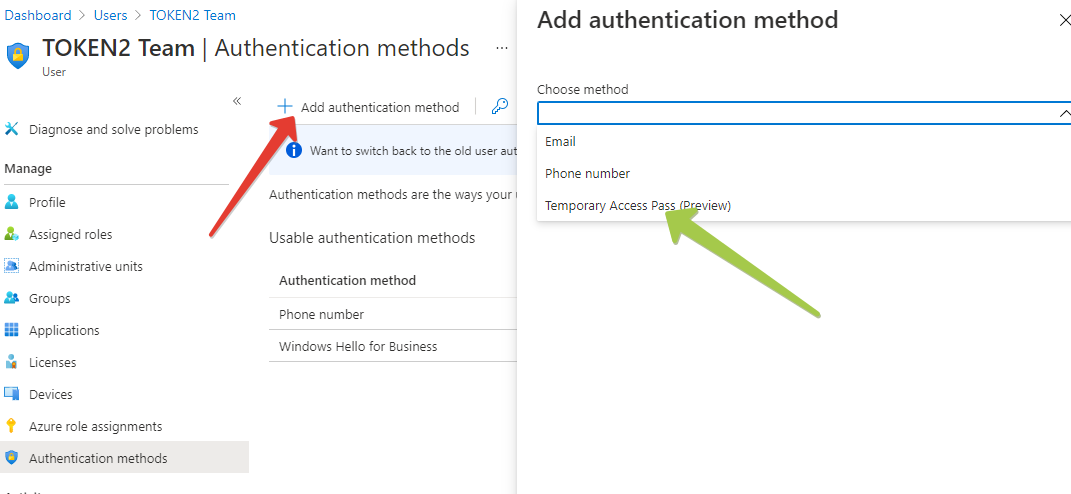Choose Temporary Access Pass (Preview) option
The width and height of the screenshot is (1071, 494).
coord(804,205)
